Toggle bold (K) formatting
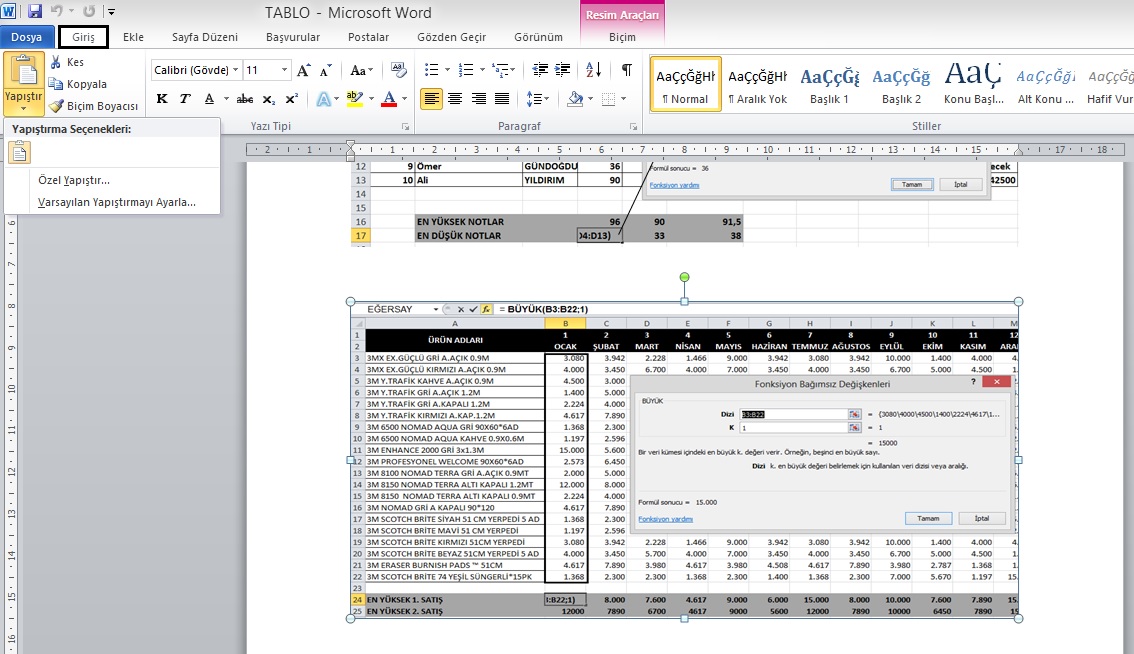1134x654 pixels. (x=162, y=99)
